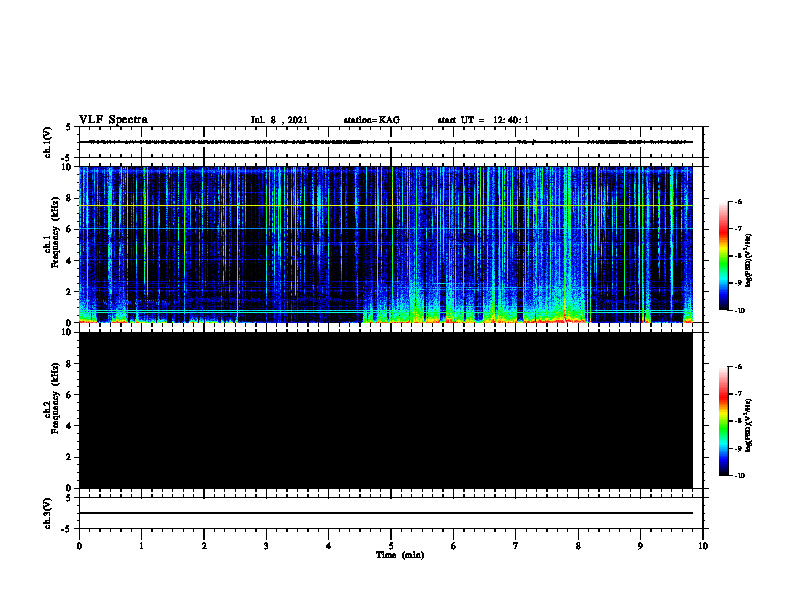
Task: Click the colorful ch.1 frequency spectrogram
Action: (386, 244)
